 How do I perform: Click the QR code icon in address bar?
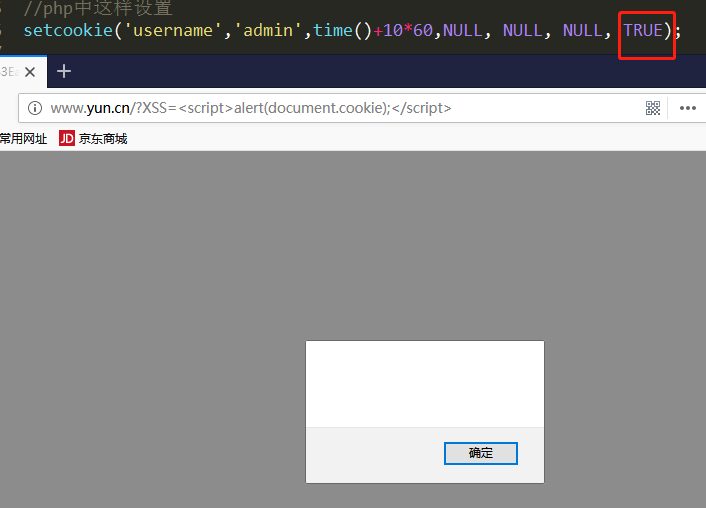click(x=653, y=108)
